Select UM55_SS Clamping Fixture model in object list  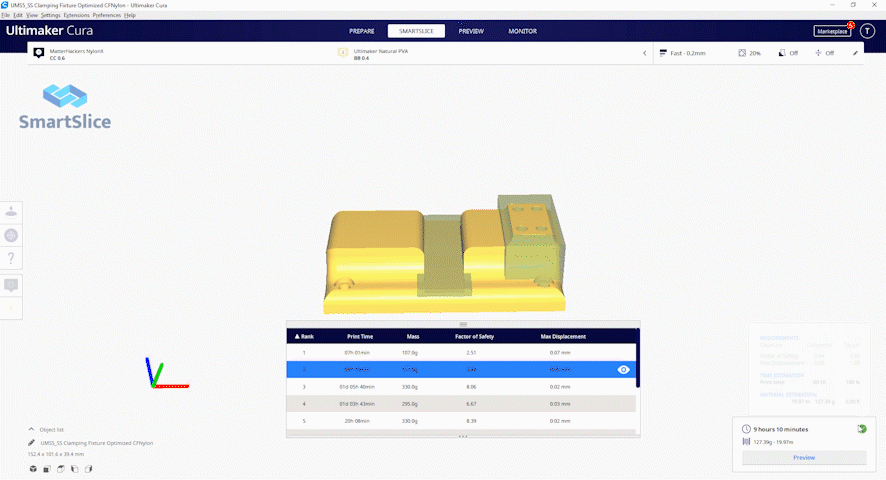pos(97,443)
